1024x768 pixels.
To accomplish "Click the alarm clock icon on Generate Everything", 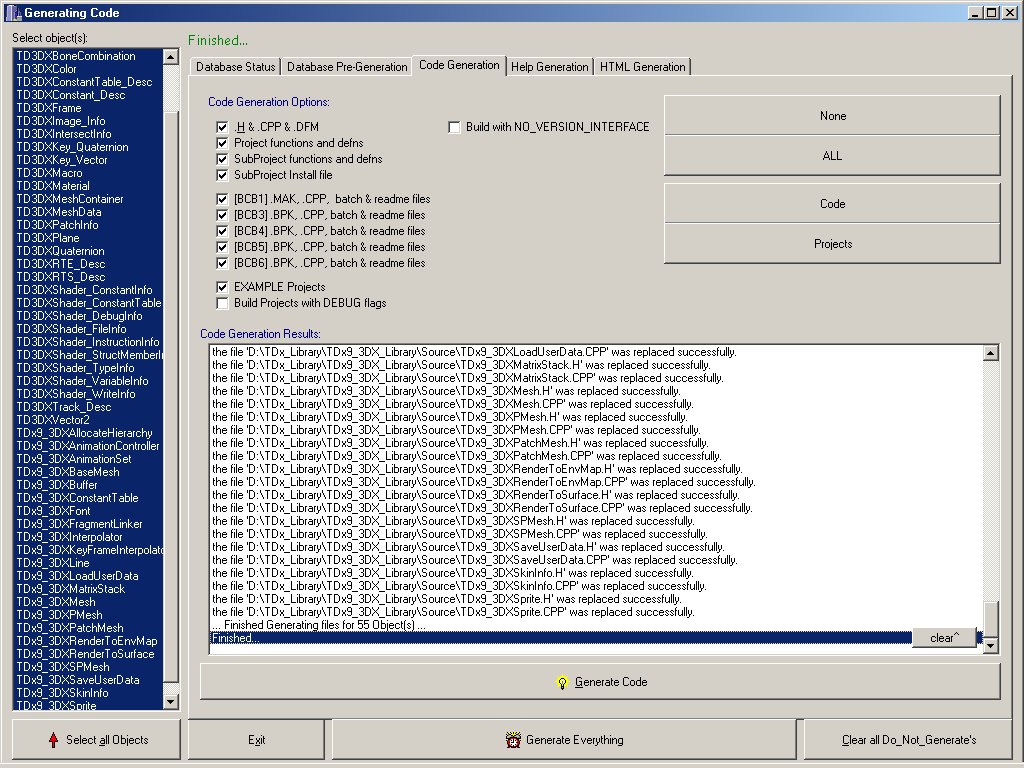I will click(513, 740).
